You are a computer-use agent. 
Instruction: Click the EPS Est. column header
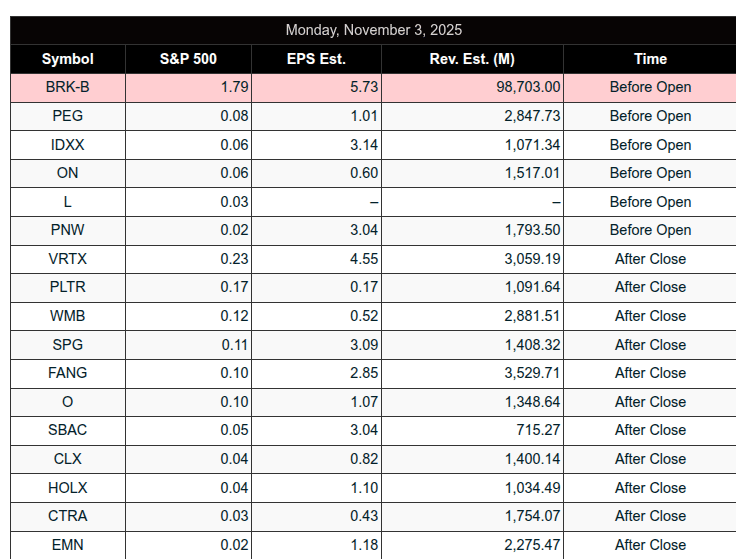316,59
